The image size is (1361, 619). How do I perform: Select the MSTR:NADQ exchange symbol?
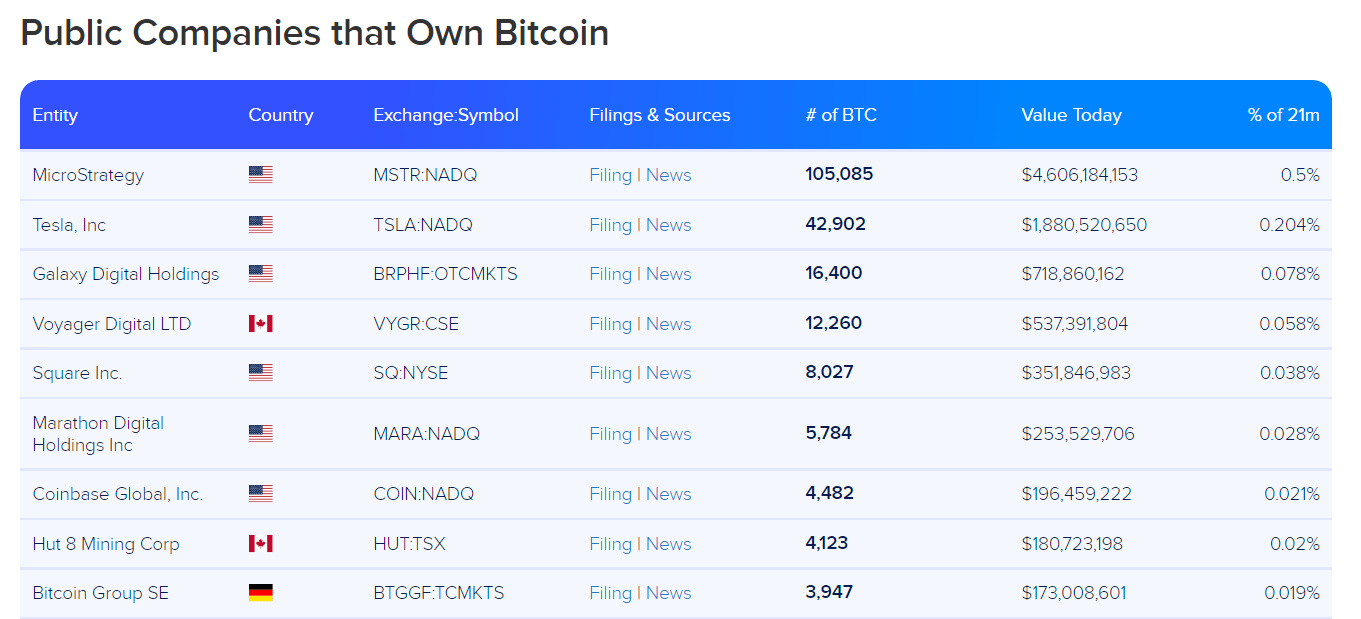(425, 175)
